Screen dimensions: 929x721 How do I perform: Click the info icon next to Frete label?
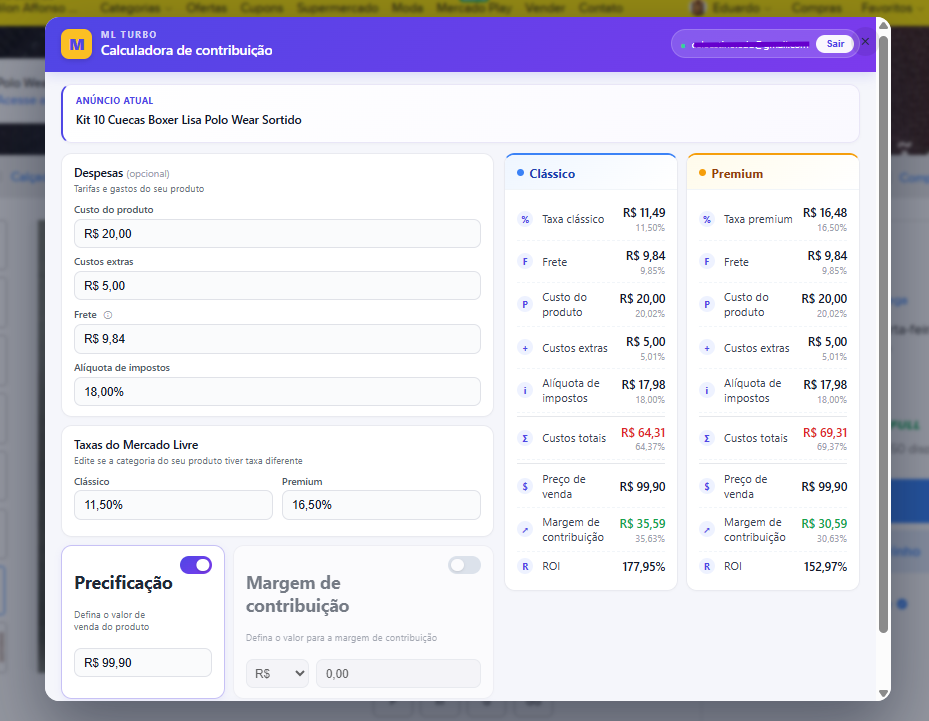[x=108, y=315]
